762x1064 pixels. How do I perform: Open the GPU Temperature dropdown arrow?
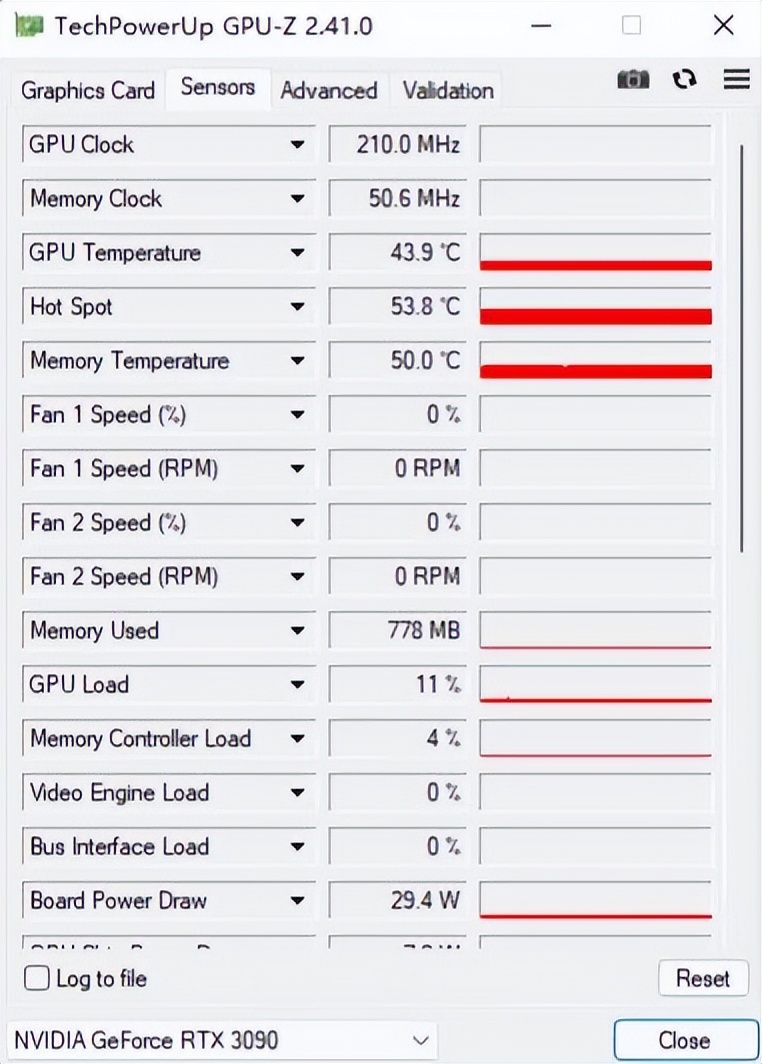(297, 253)
